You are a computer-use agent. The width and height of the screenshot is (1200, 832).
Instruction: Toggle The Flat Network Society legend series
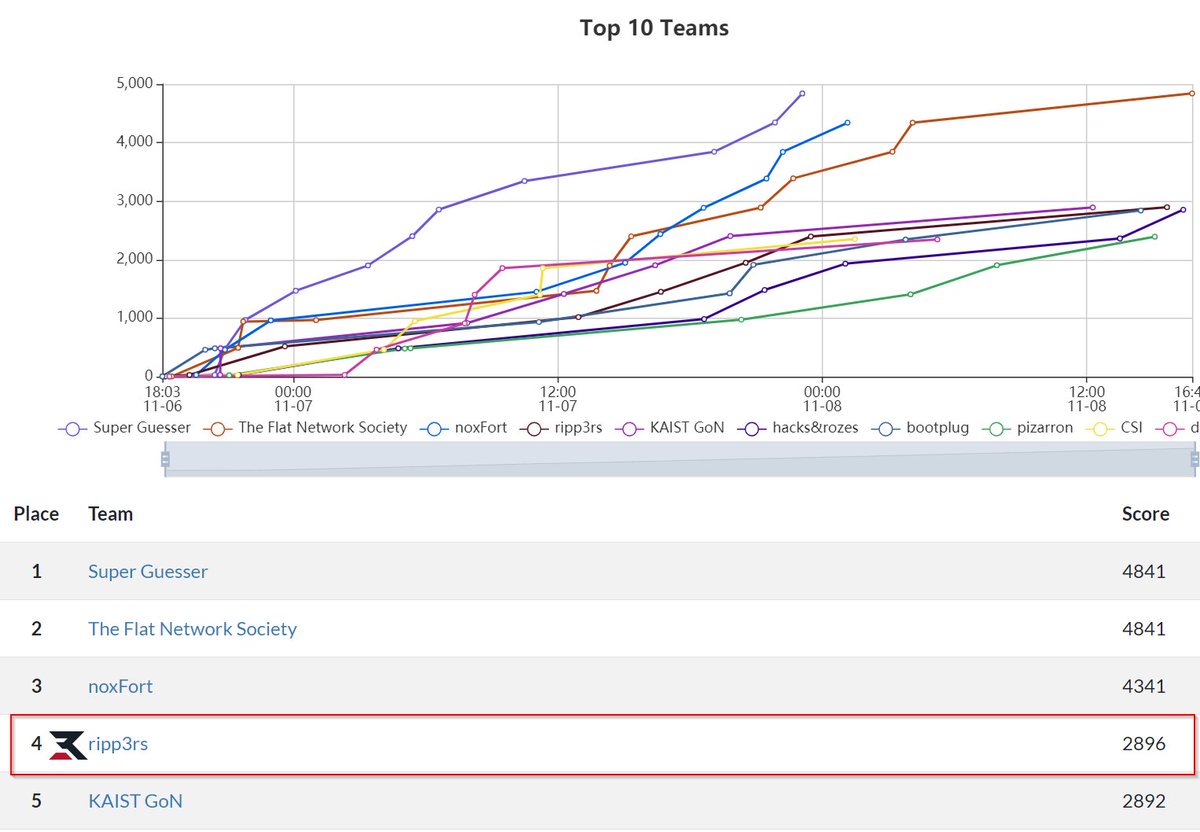(x=305, y=427)
